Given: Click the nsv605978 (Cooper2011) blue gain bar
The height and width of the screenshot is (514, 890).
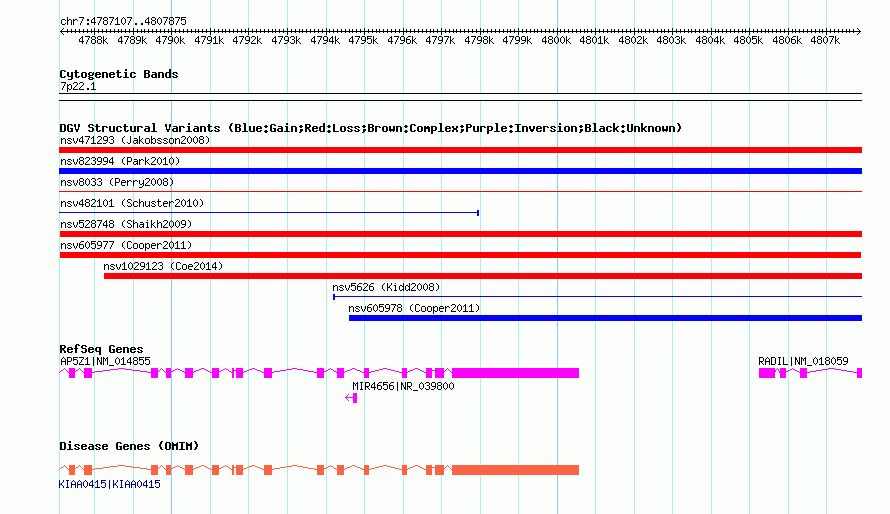Looking at the screenshot, I should (605, 318).
